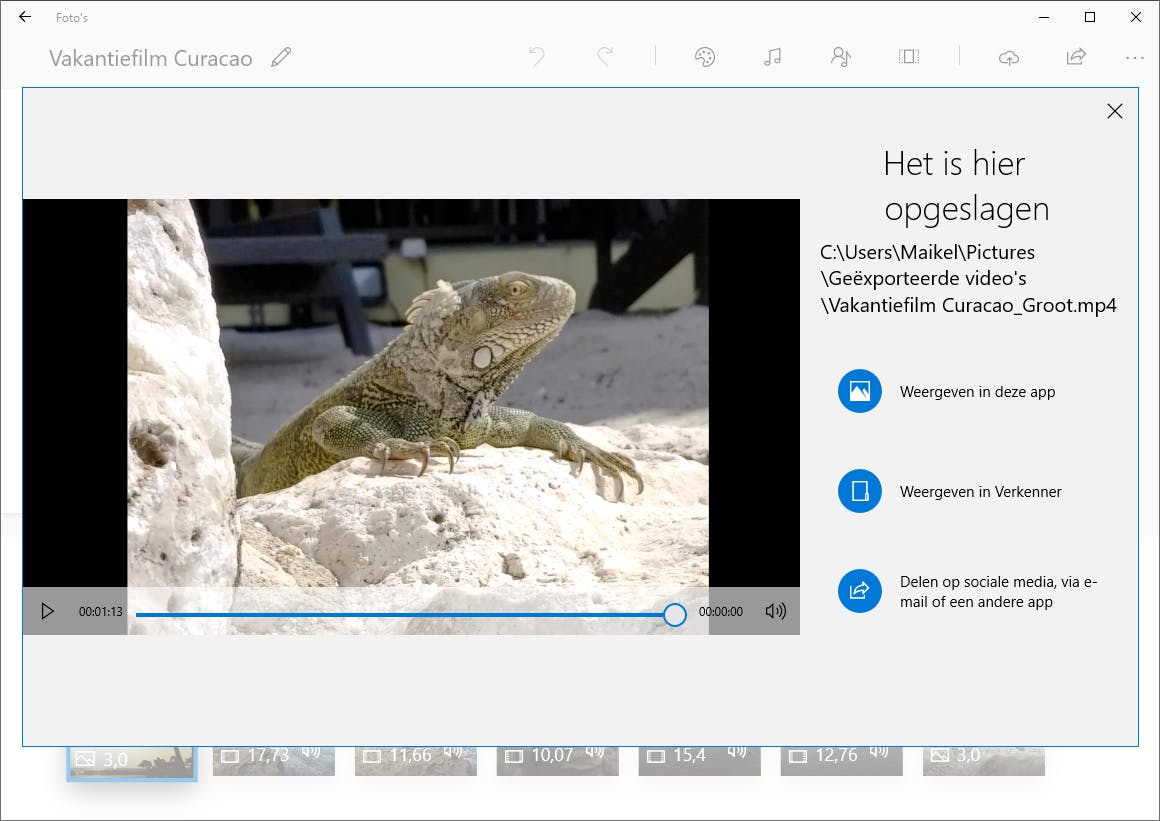Click the back arrow in title bar
Image resolution: width=1160 pixels, height=821 pixels.
pyautogui.click(x=25, y=17)
